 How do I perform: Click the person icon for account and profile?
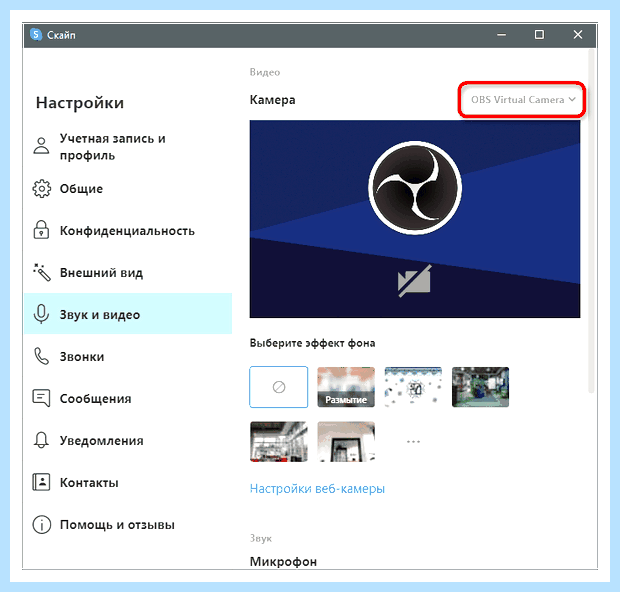(x=41, y=146)
